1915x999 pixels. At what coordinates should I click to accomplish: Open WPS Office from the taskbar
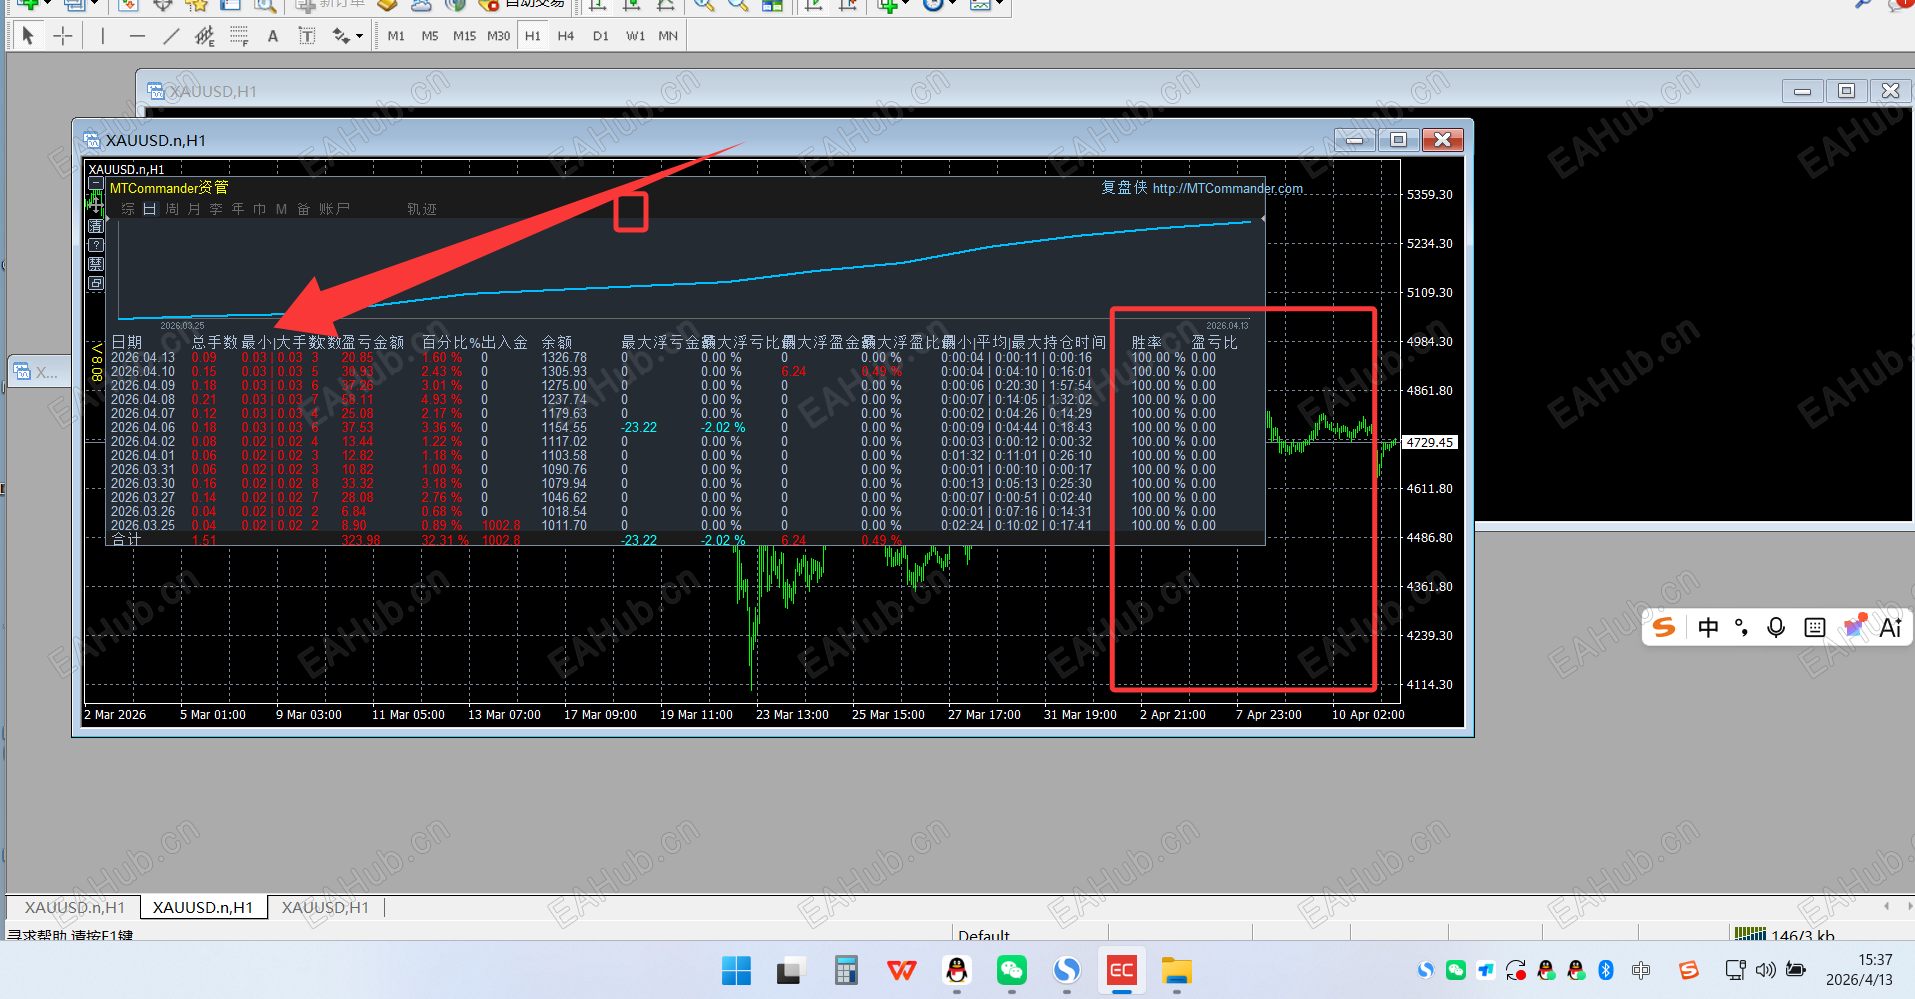pyautogui.click(x=901, y=970)
